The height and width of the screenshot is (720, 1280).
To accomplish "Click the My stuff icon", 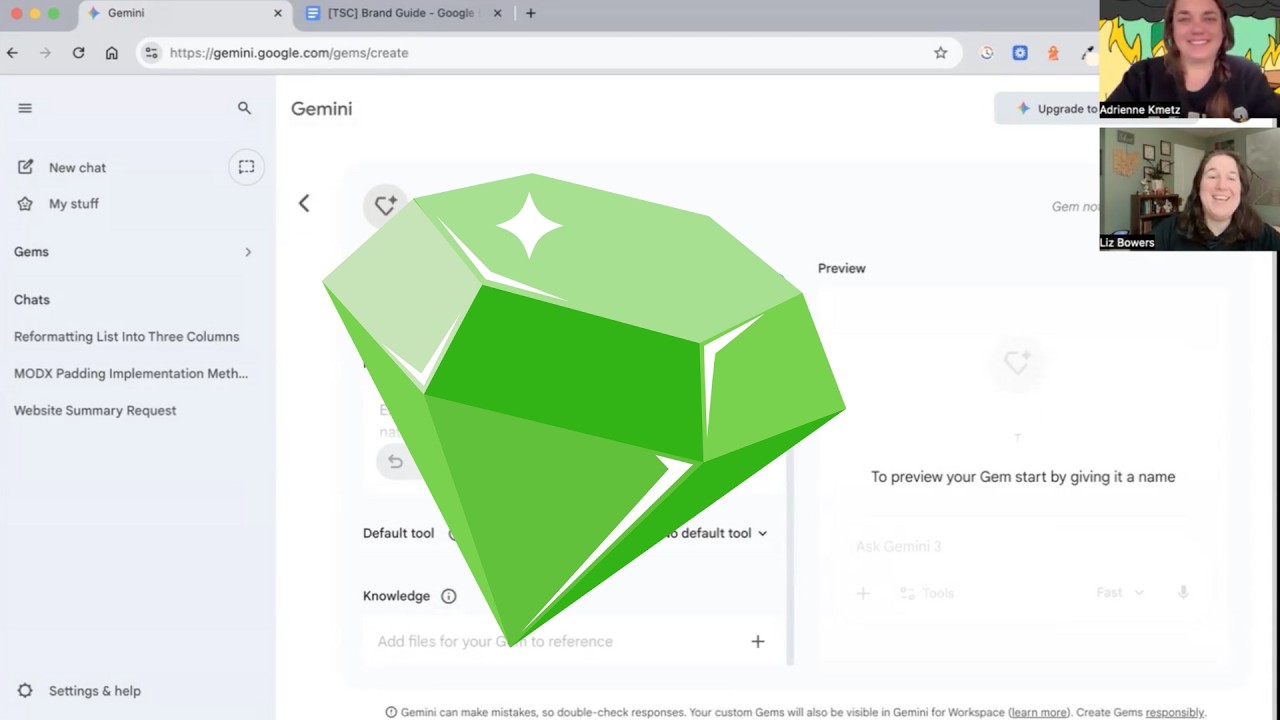I will [26, 203].
